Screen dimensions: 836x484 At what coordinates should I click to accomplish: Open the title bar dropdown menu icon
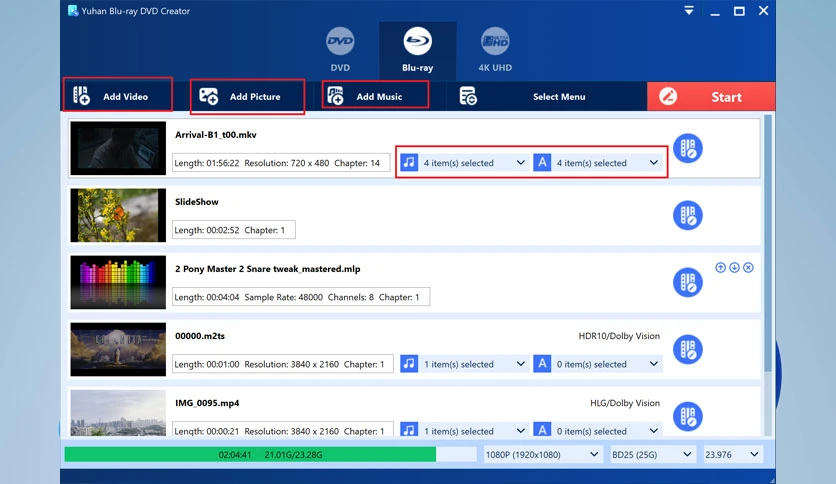689,11
